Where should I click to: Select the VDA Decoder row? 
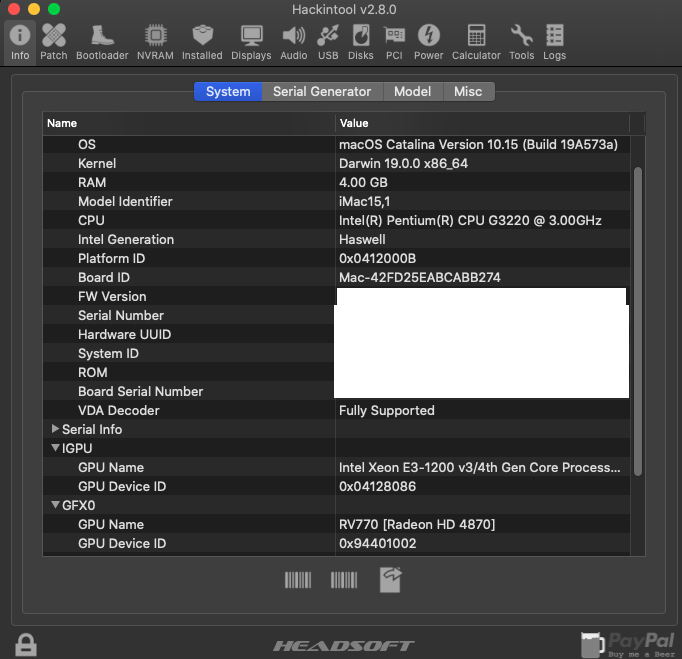point(336,410)
